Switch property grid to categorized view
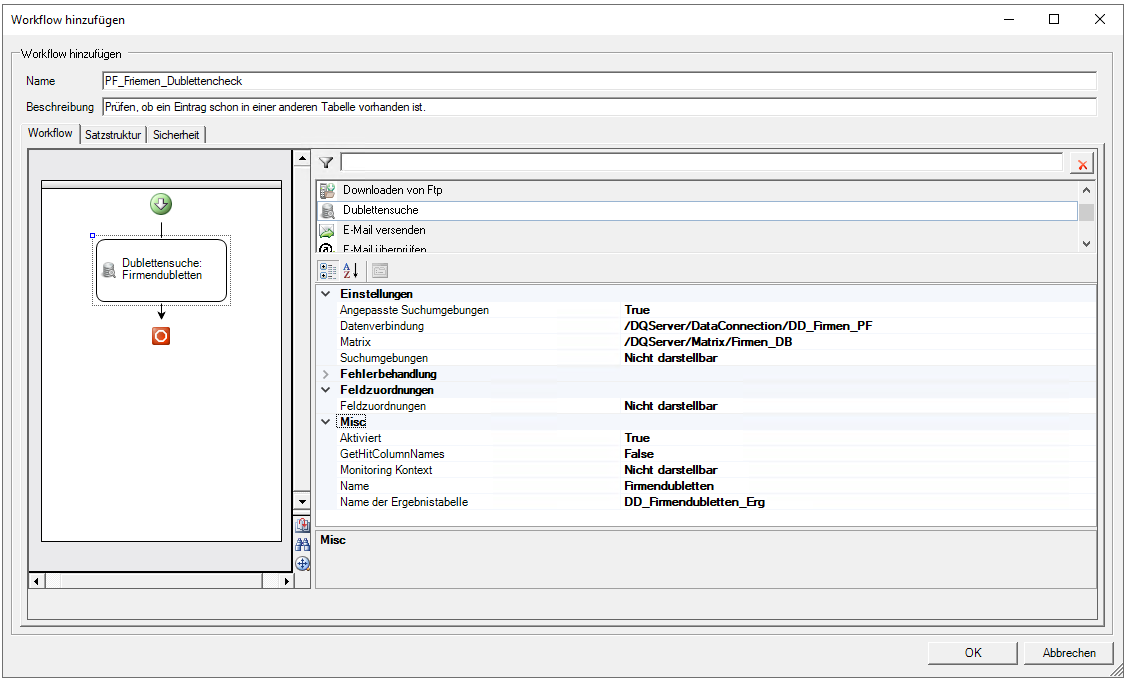Viewport: 1127px width, 683px height. pyautogui.click(x=328, y=271)
